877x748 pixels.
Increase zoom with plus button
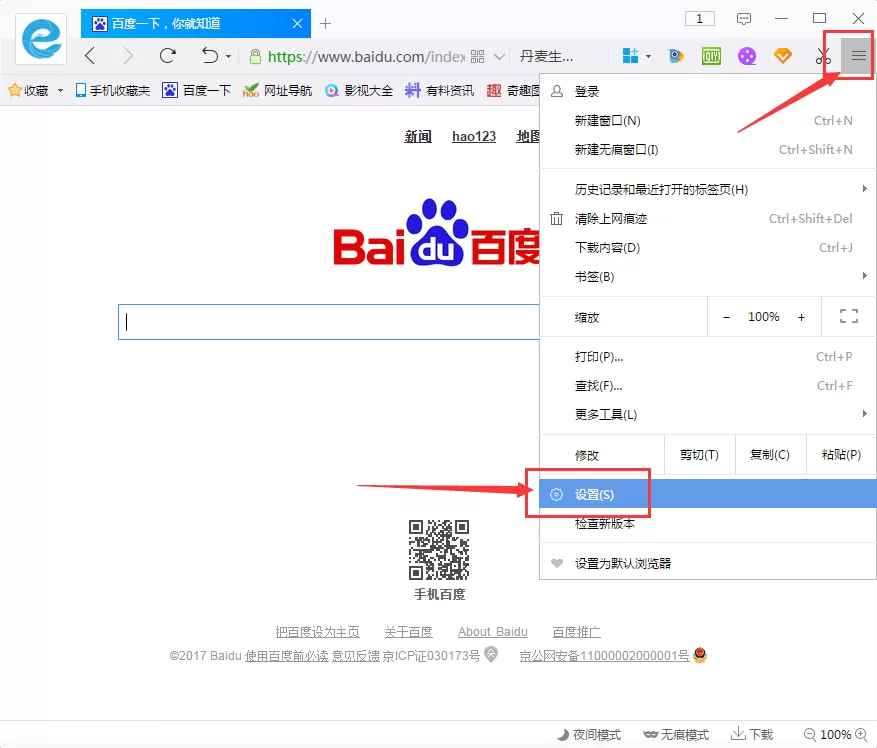[801, 317]
